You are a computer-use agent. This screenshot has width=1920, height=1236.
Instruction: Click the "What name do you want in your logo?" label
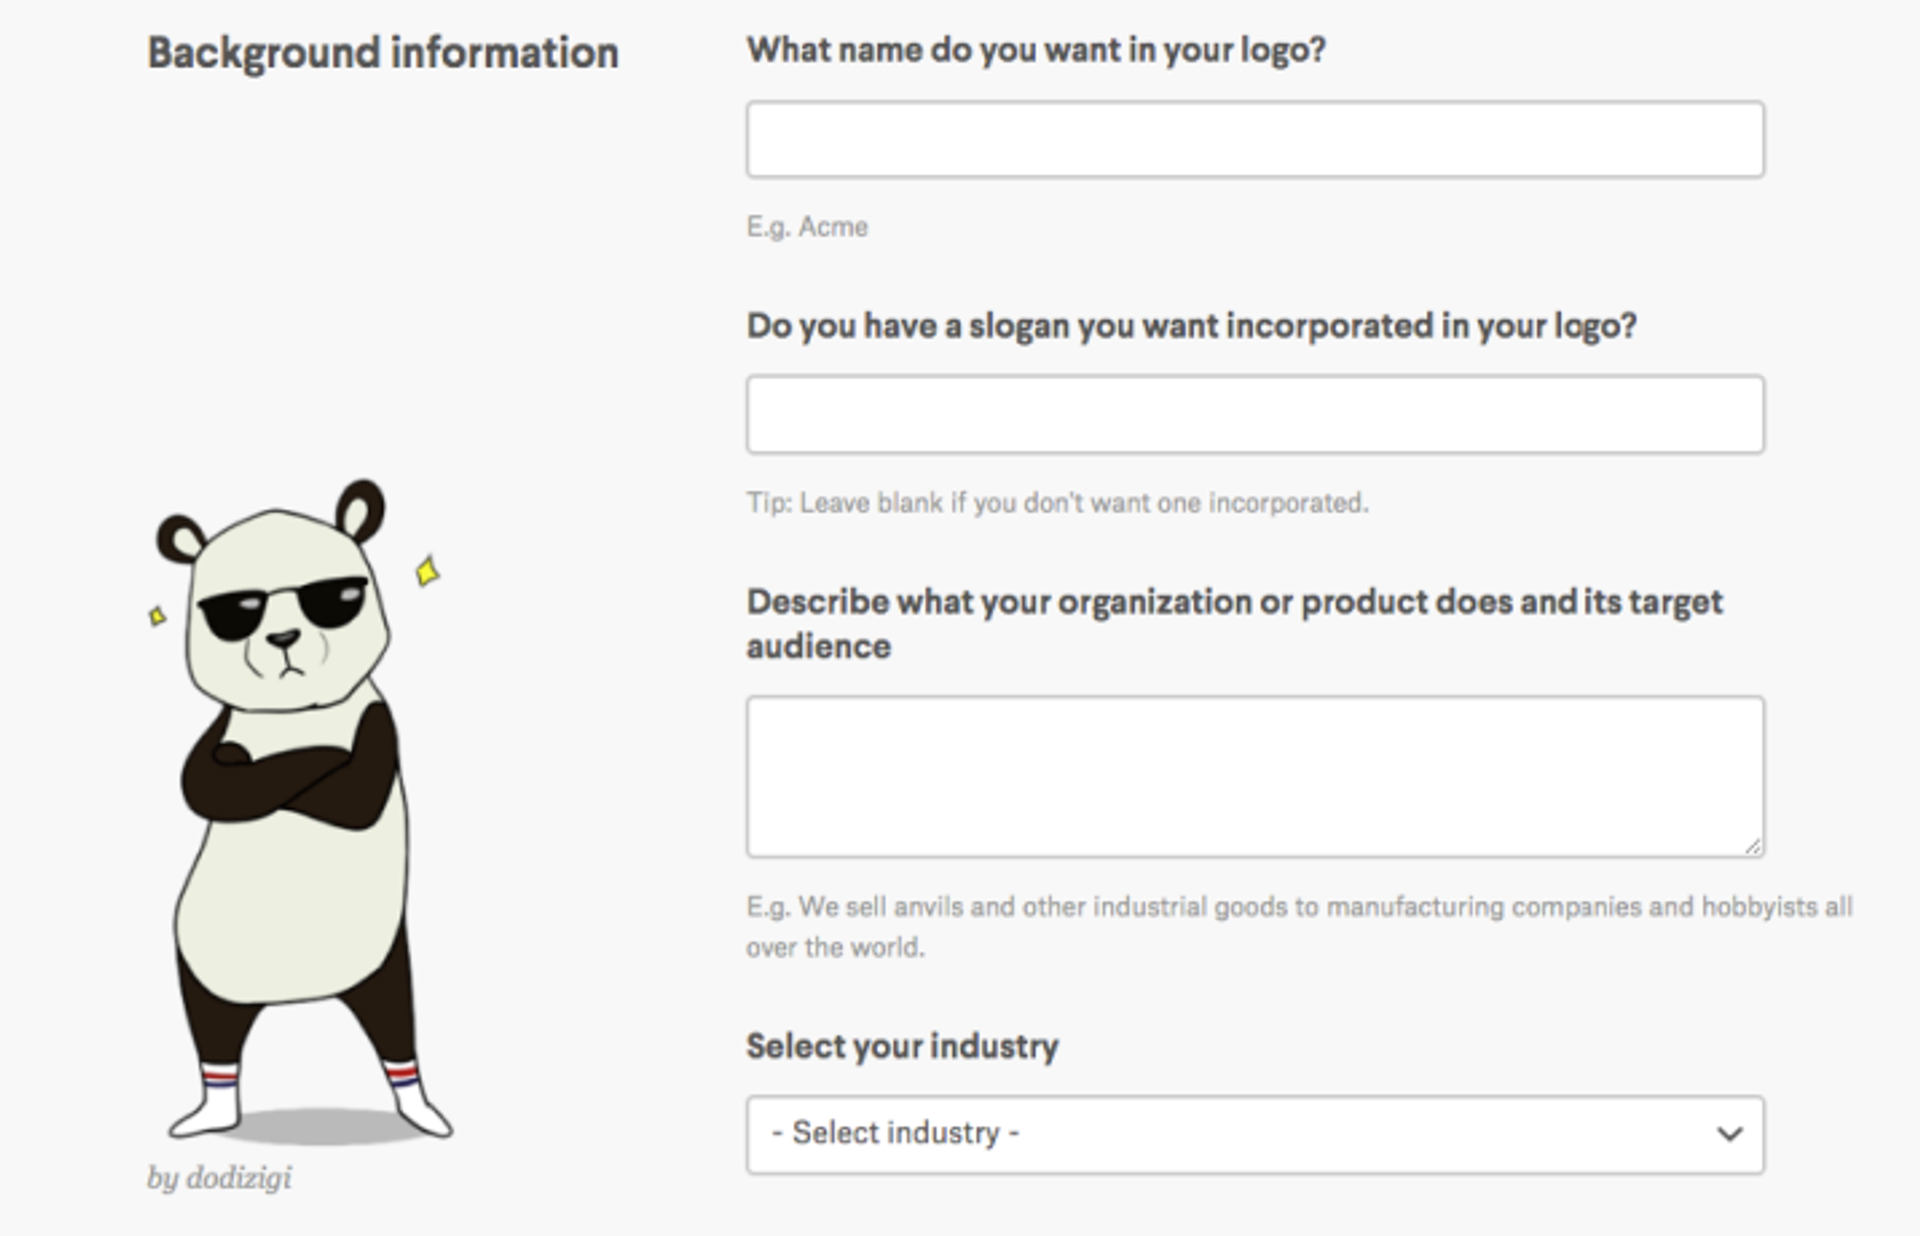1036,50
